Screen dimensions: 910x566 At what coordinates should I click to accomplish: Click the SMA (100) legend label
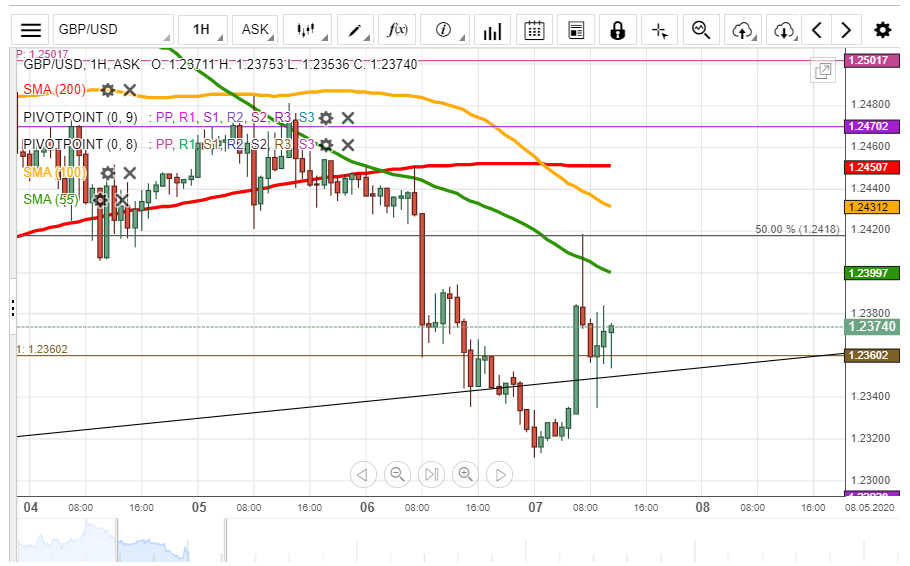pos(55,172)
